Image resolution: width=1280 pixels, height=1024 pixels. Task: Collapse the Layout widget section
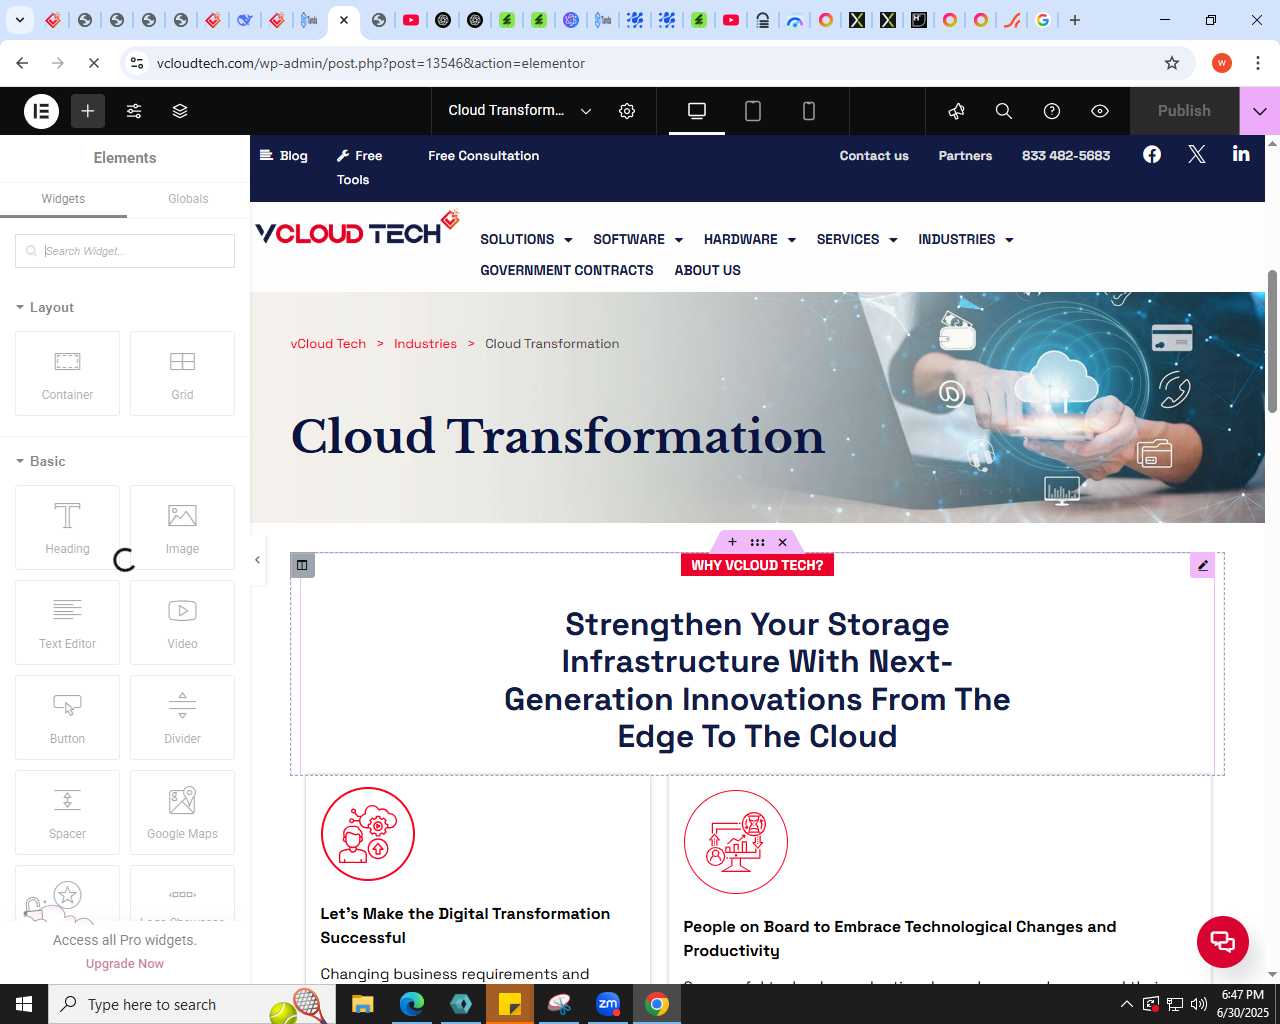pos(45,307)
